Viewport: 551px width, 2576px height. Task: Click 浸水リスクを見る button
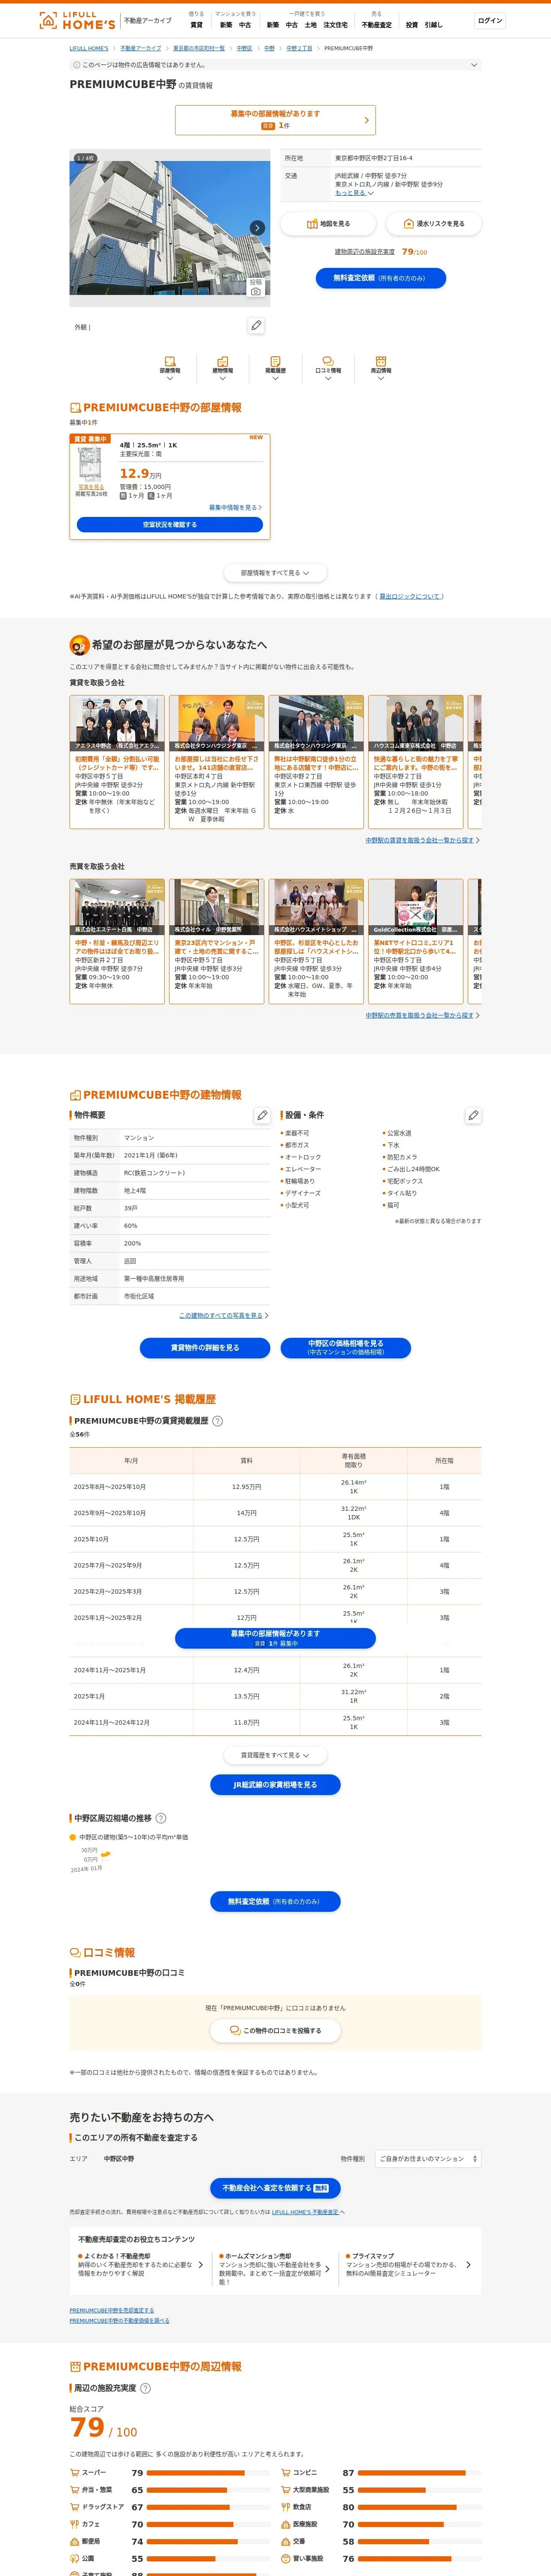(434, 224)
